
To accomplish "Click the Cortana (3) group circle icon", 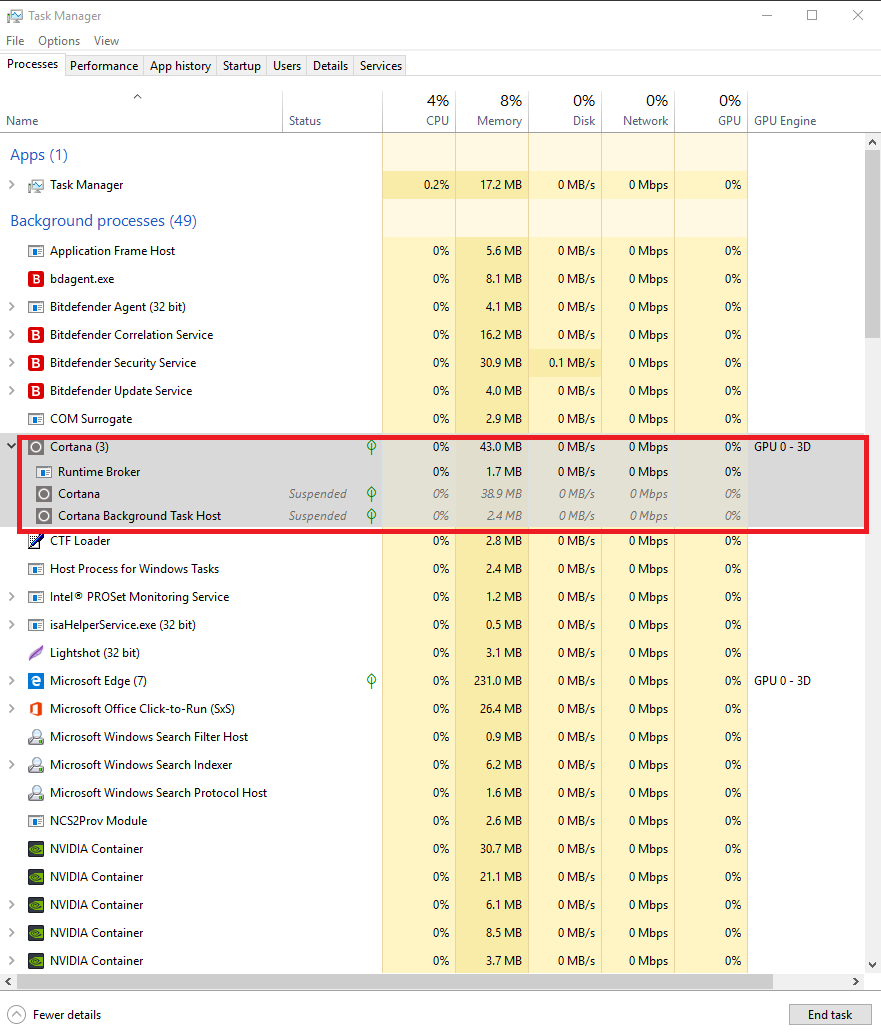I will point(36,447).
